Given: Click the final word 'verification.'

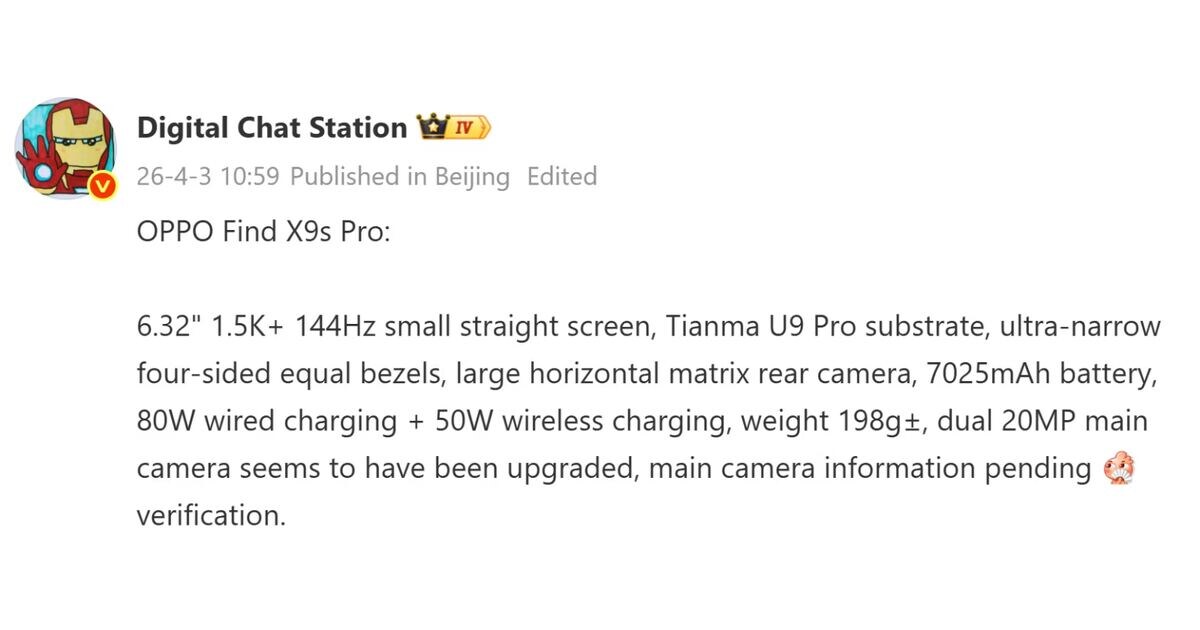Looking at the screenshot, I should (211, 516).
